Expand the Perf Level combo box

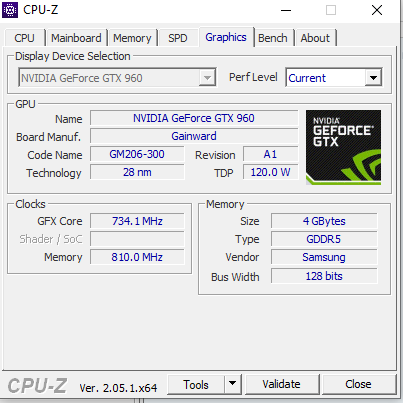pyautogui.click(x=373, y=78)
